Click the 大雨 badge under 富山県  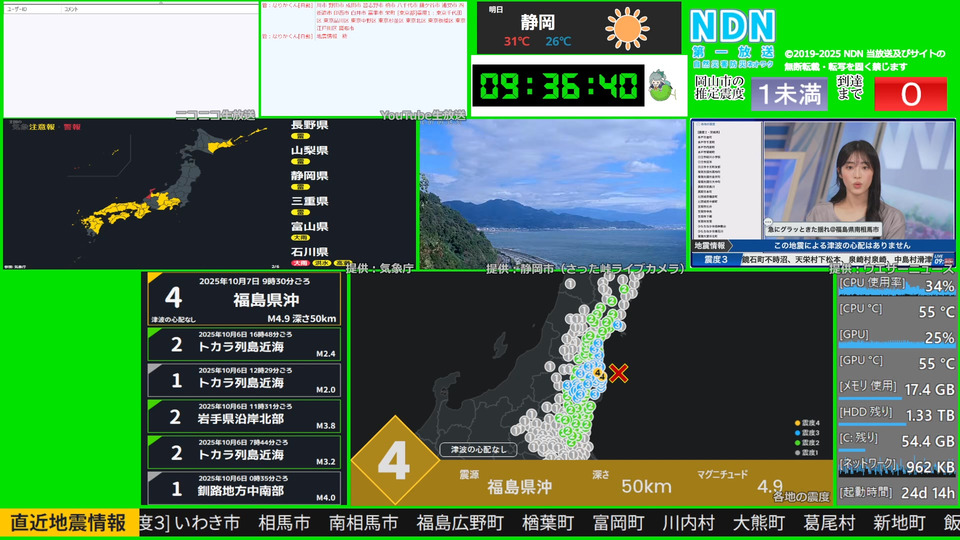point(300,238)
